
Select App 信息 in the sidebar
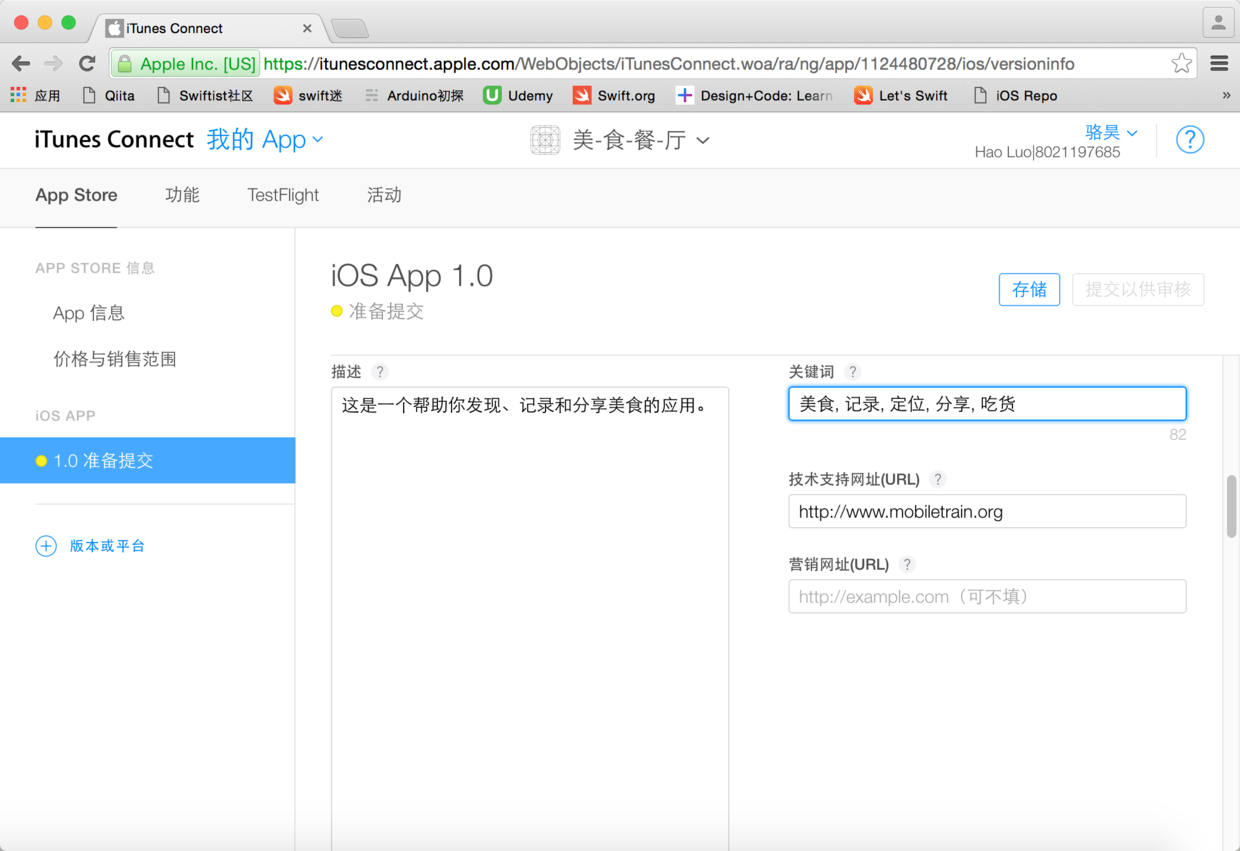[89, 313]
